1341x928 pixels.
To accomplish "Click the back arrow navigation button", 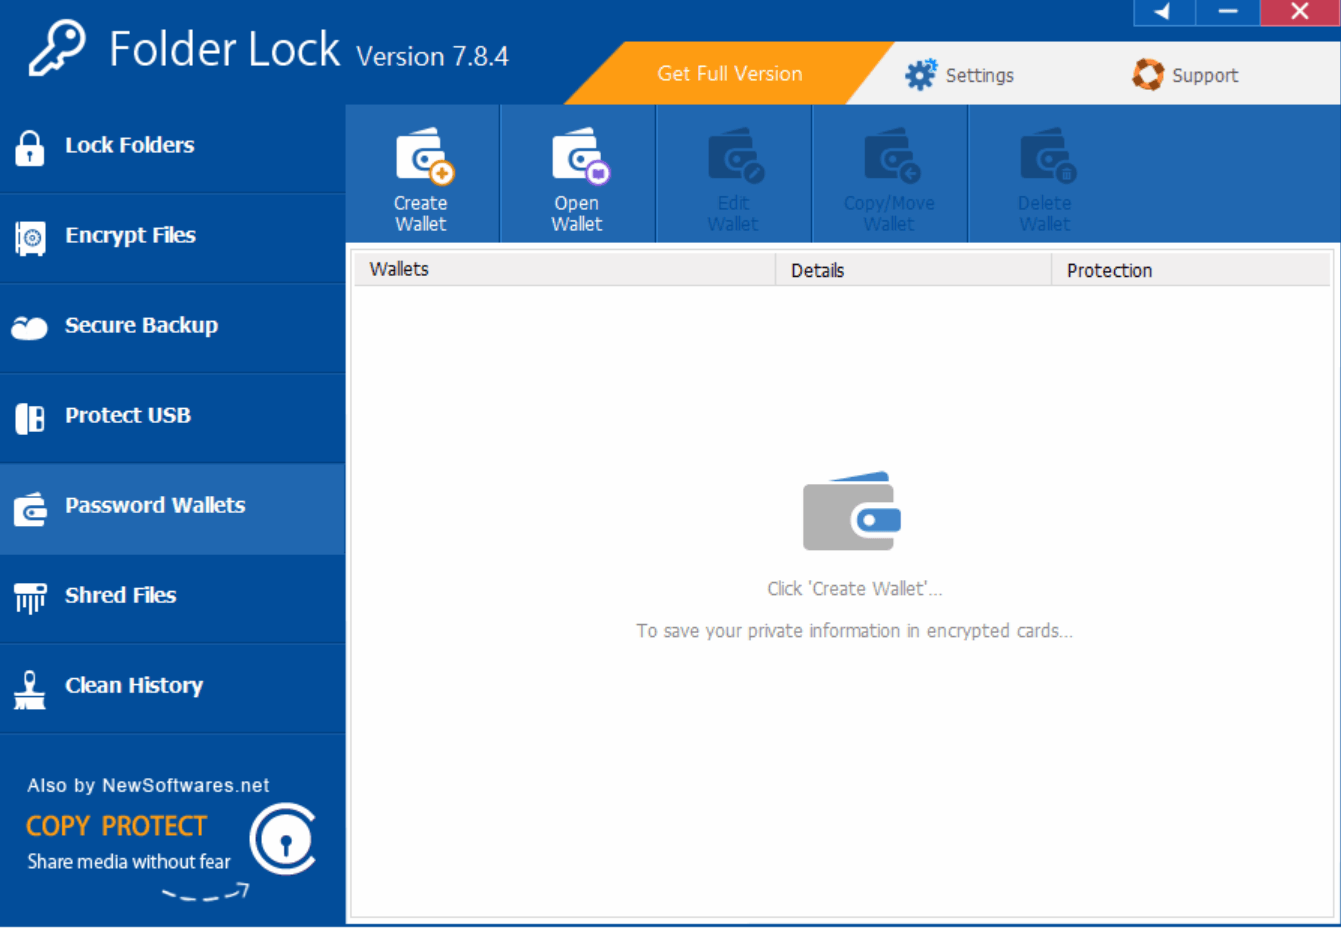I will [x=1163, y=13].
